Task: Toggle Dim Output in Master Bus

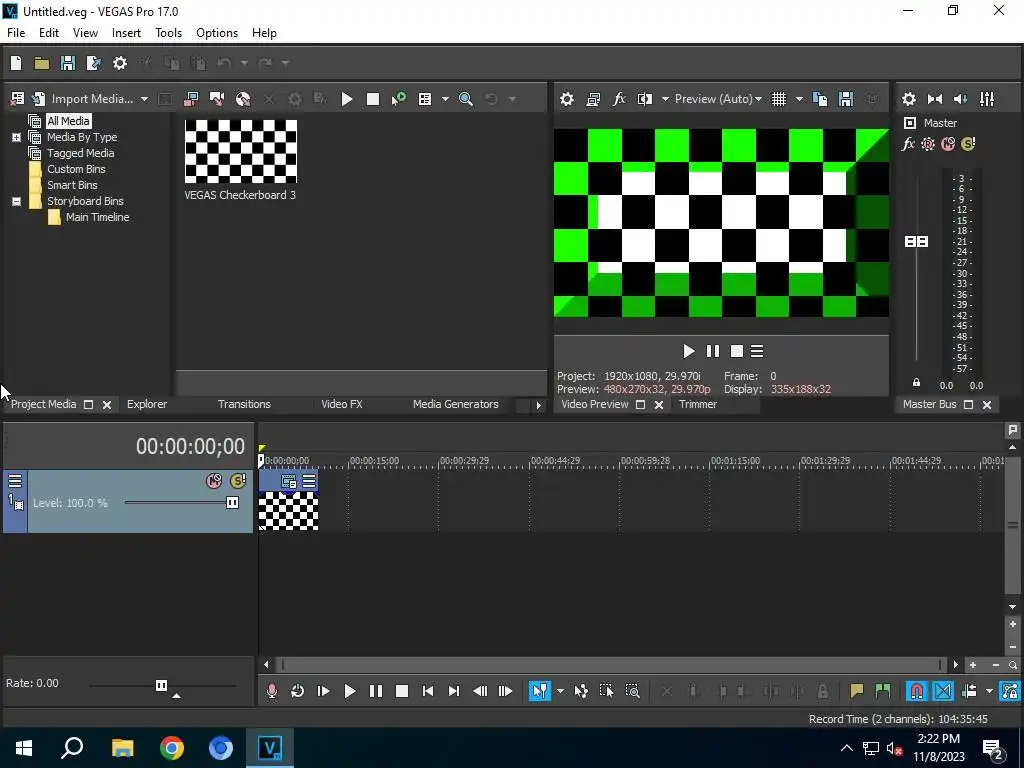Action: (961, 99)
